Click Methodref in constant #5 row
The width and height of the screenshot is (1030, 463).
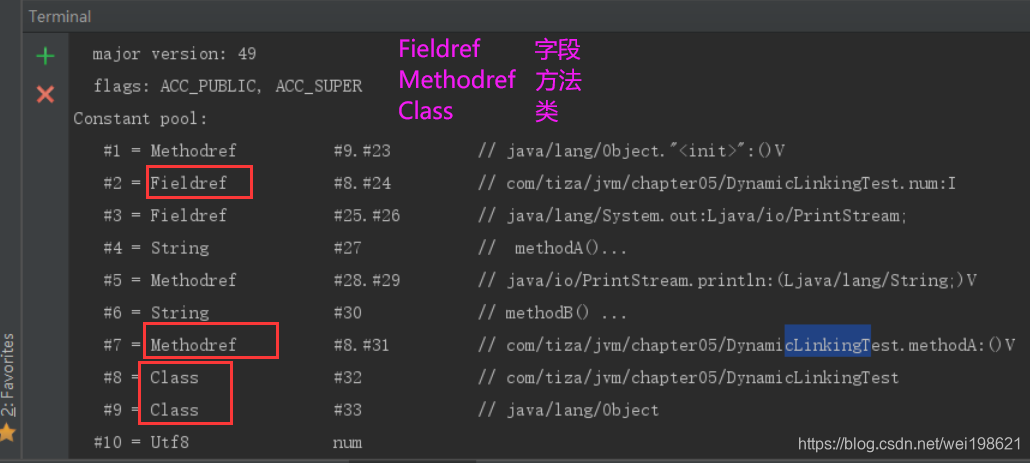pyautogui.click(x=193, y=280)
